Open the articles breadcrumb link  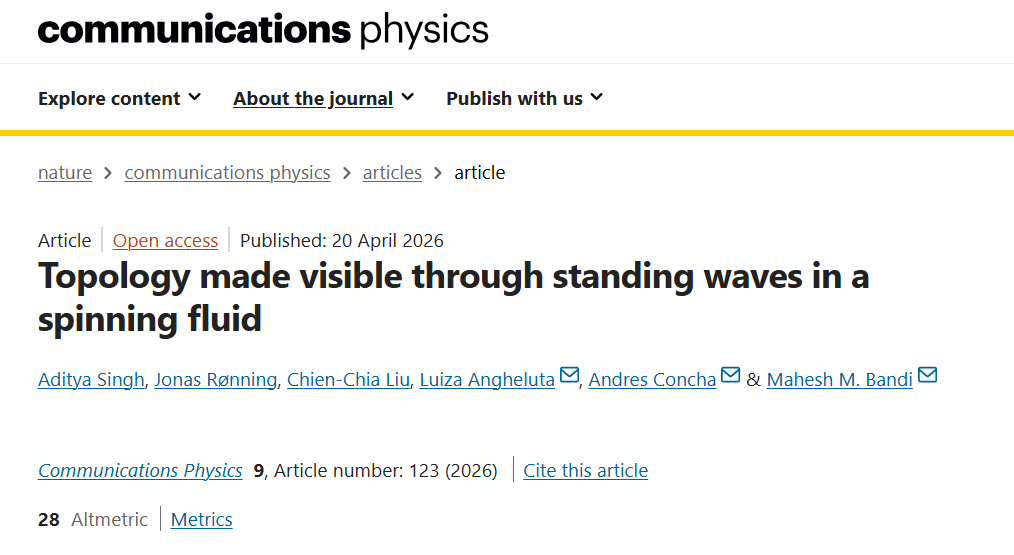pyautogui.click(x=392, y=172)
